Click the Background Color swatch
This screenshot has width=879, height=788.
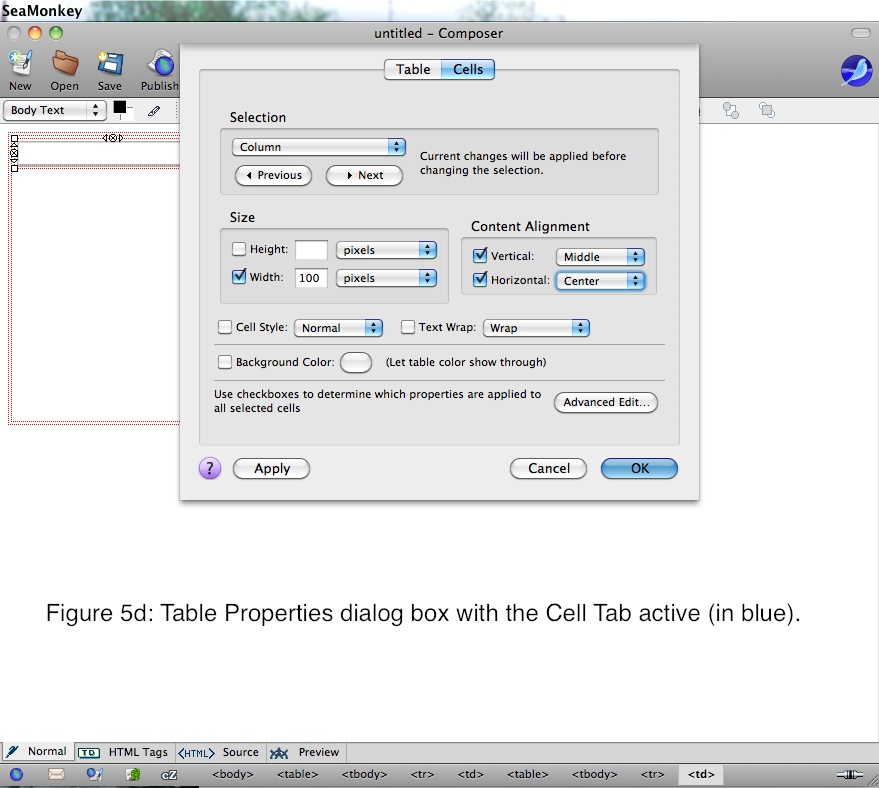click(356, 362)
